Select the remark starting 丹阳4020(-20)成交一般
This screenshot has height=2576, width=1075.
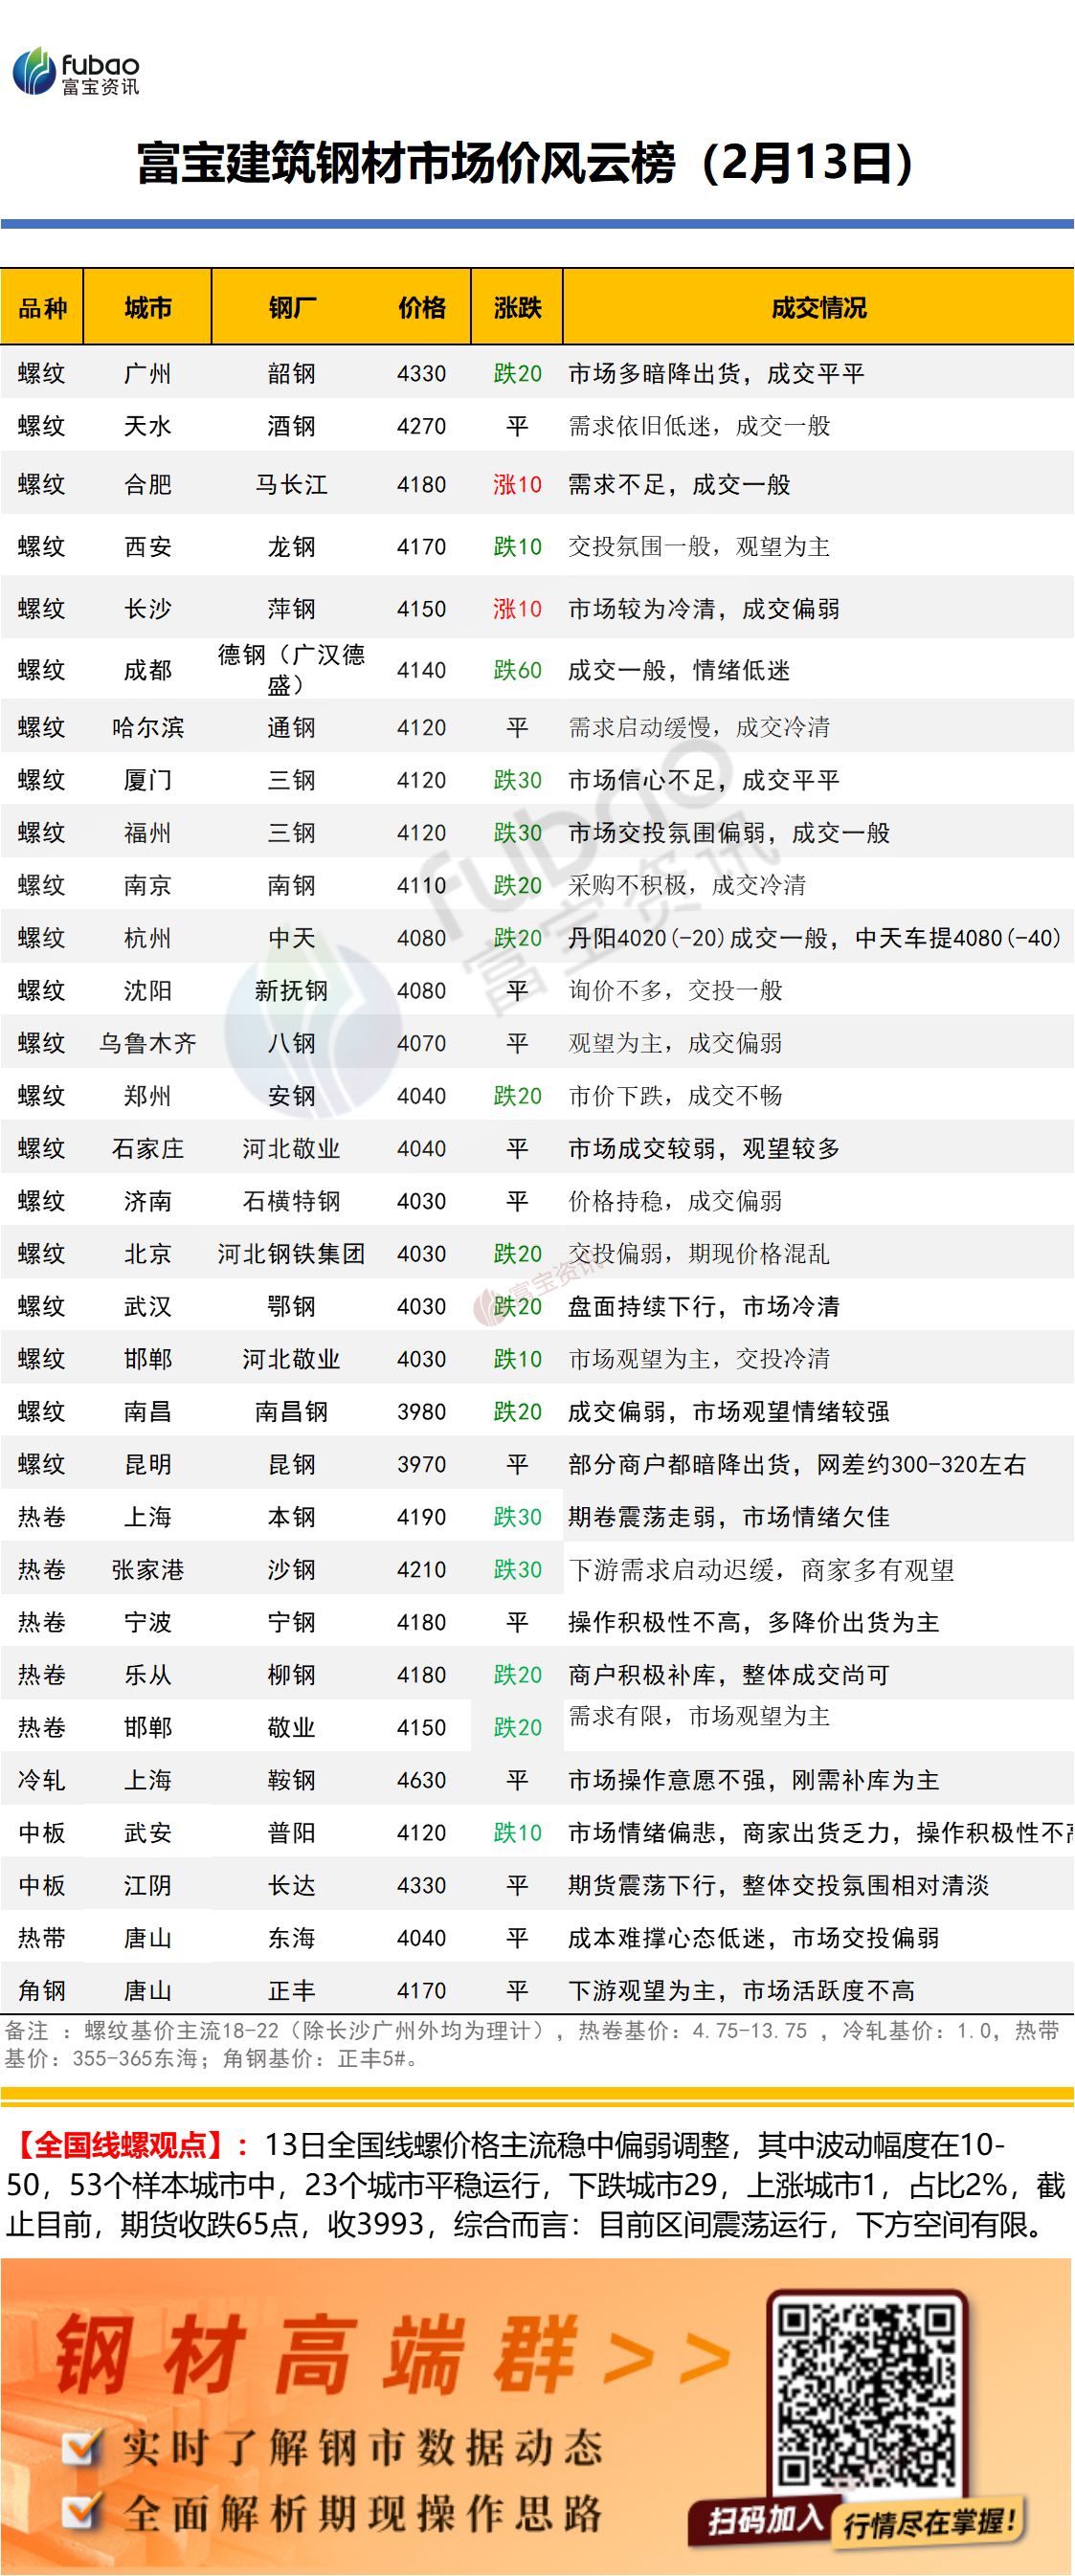click(x=815, y=938)
